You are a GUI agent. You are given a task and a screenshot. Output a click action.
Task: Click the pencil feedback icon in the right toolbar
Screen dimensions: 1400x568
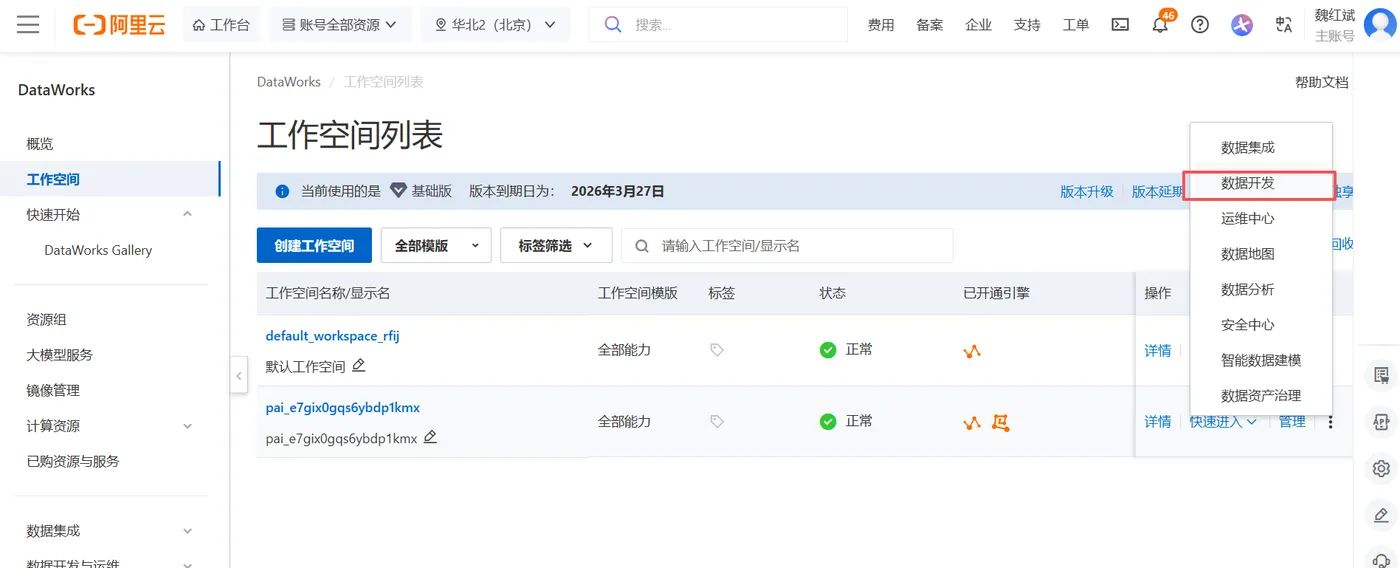tap(1382, 515)
